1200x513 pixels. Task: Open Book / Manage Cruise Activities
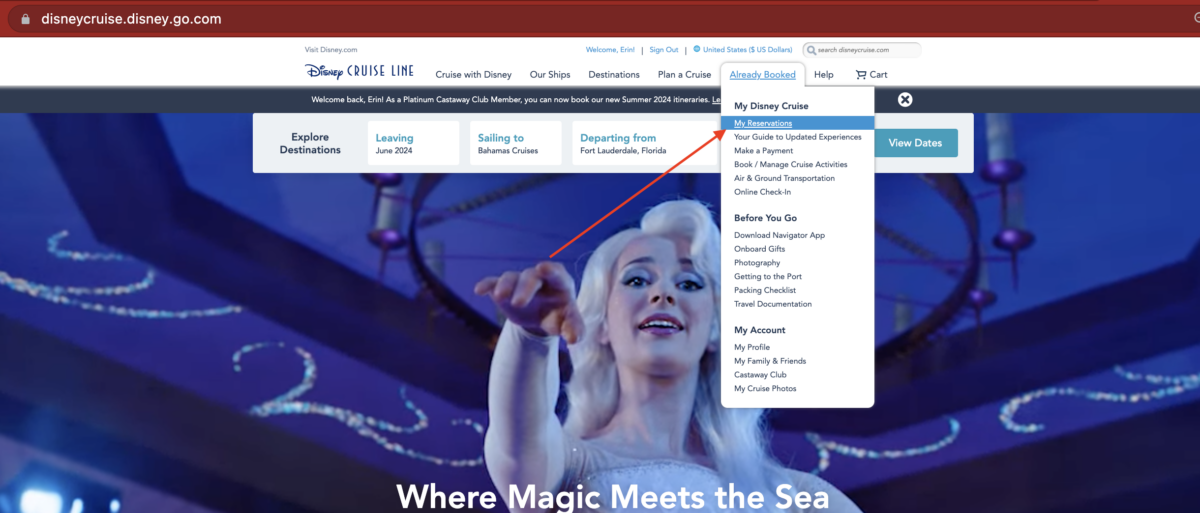click(790, 165)
